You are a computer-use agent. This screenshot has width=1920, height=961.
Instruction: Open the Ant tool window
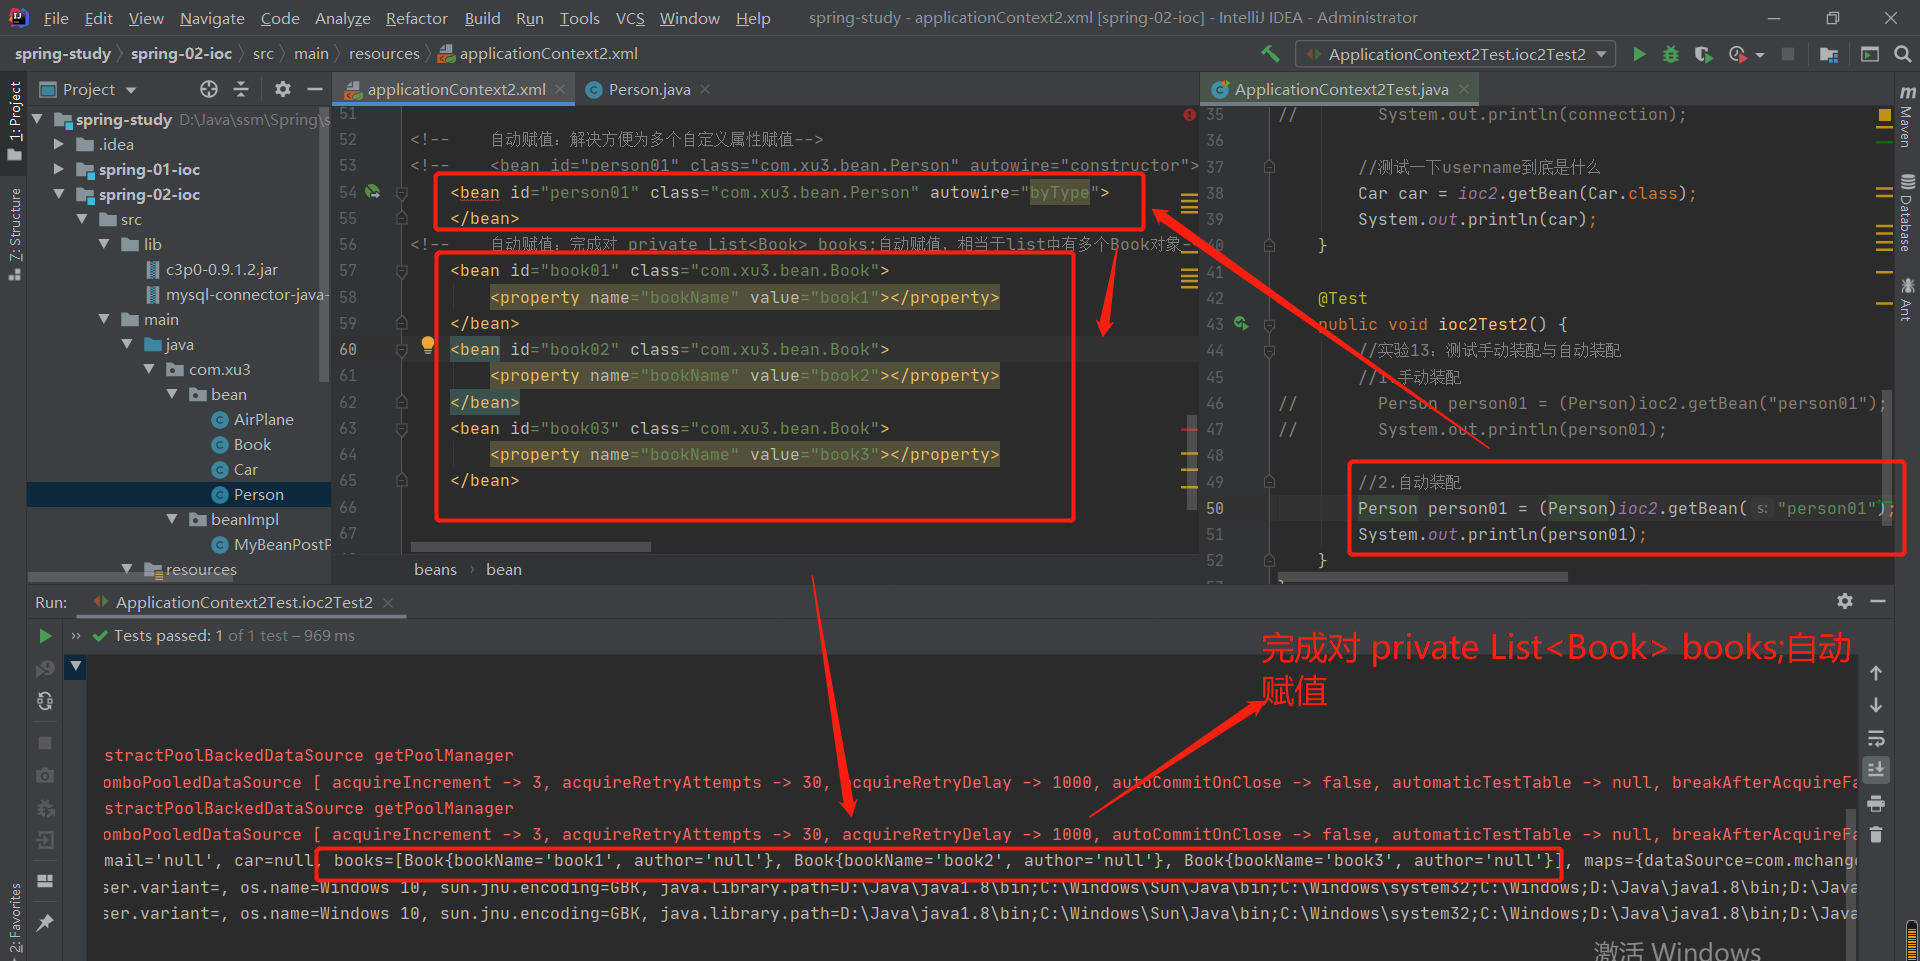pyautogui.click(x=1906, y=300)
